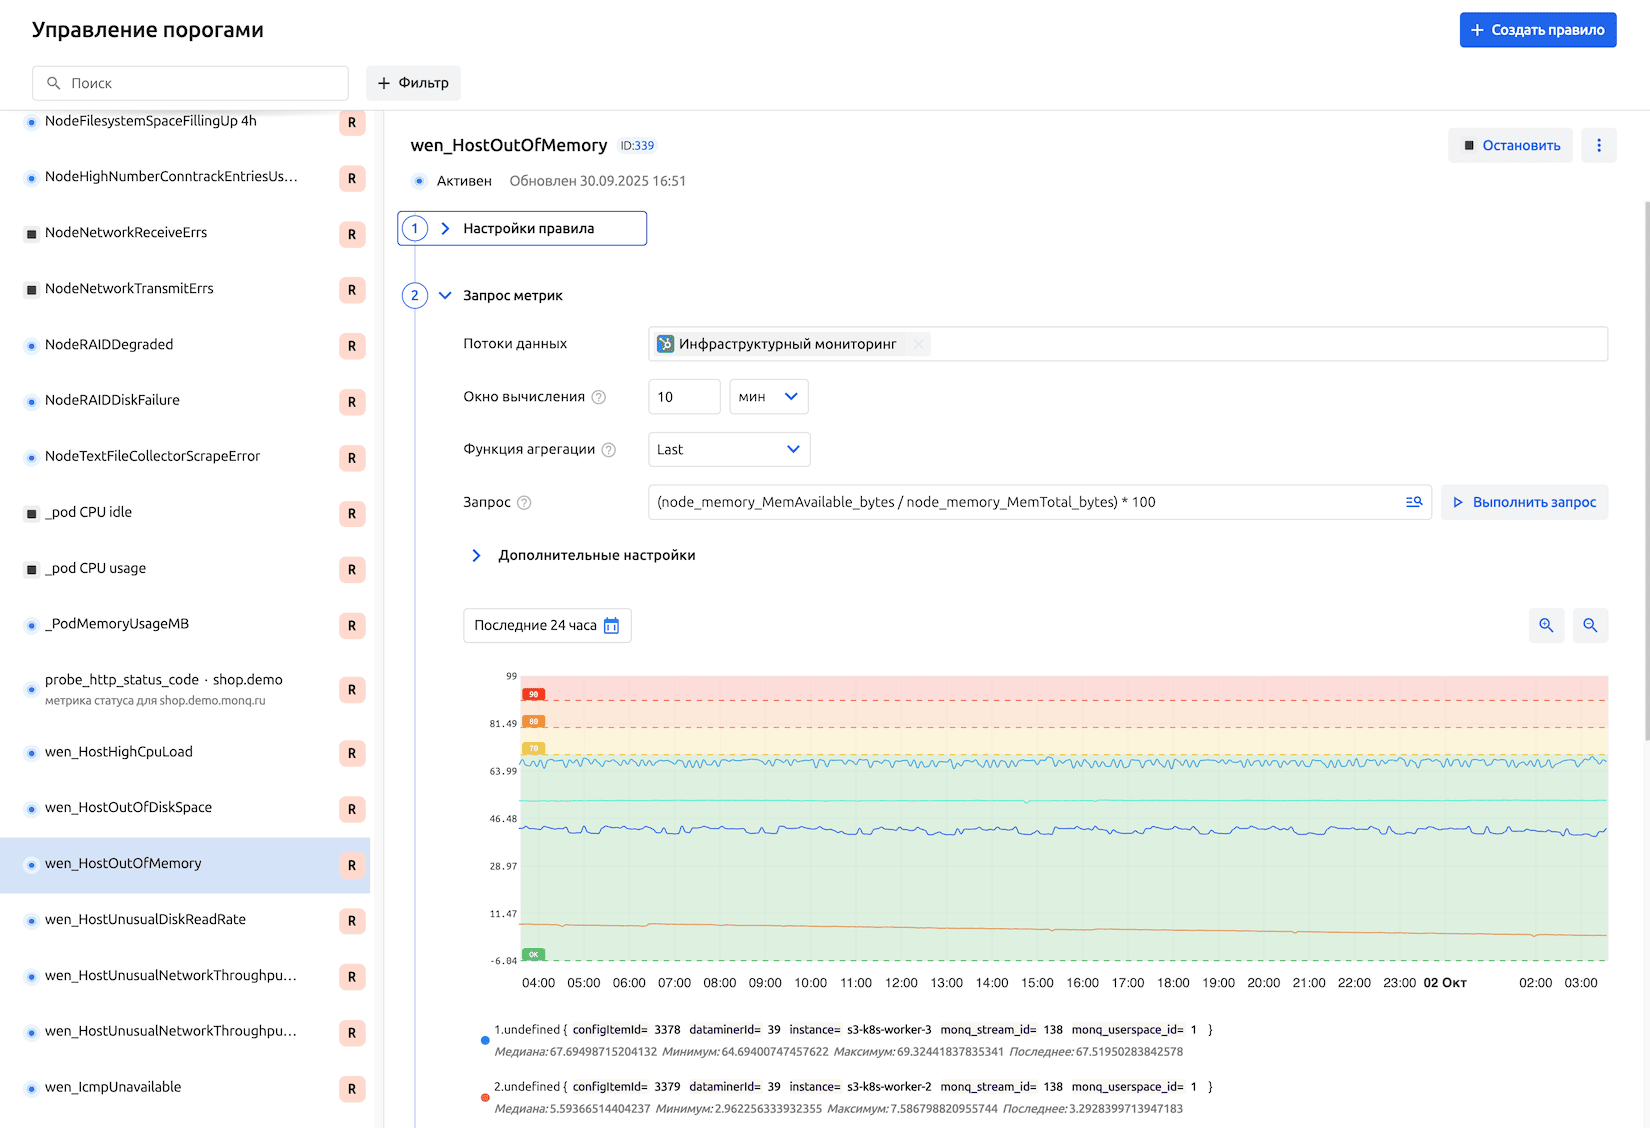Screen dimensions: 1650x1128
Task: Click the query builder icon in Запрос field
Action: [x=1413, y=502]
